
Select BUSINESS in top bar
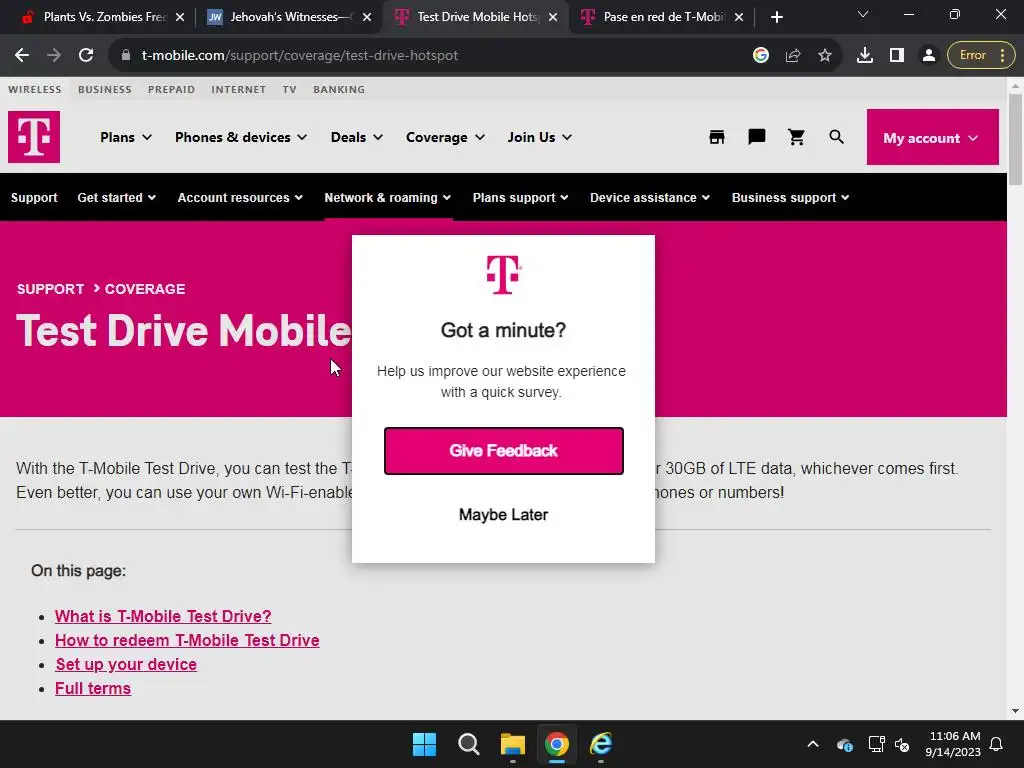point(104,89)
